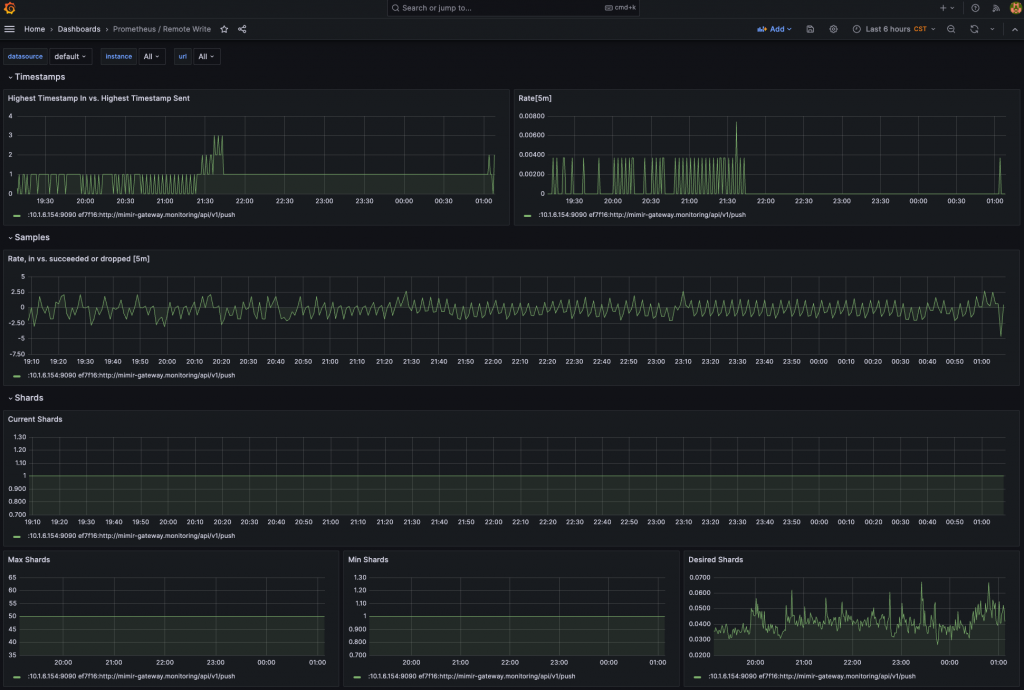Open the news feed icon
1024x690 pixels.
(996, 8)
